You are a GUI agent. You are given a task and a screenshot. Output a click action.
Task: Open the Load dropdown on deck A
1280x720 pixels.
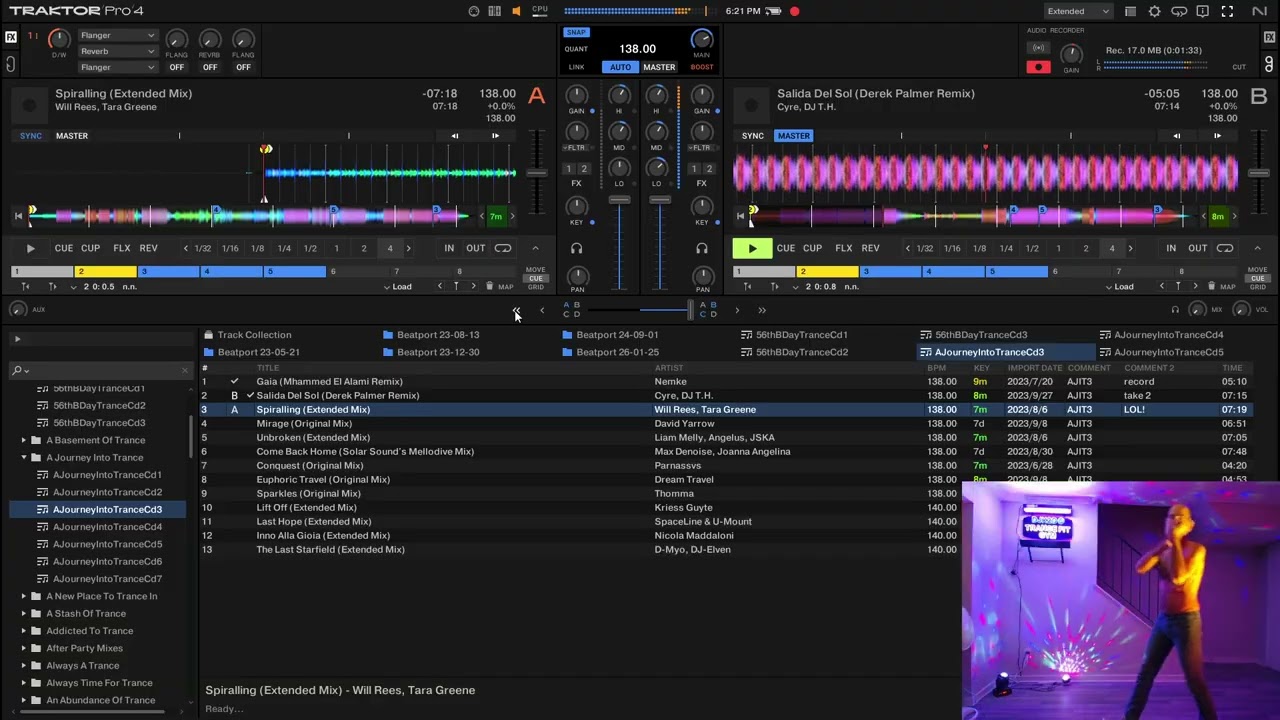click(397, 287)
